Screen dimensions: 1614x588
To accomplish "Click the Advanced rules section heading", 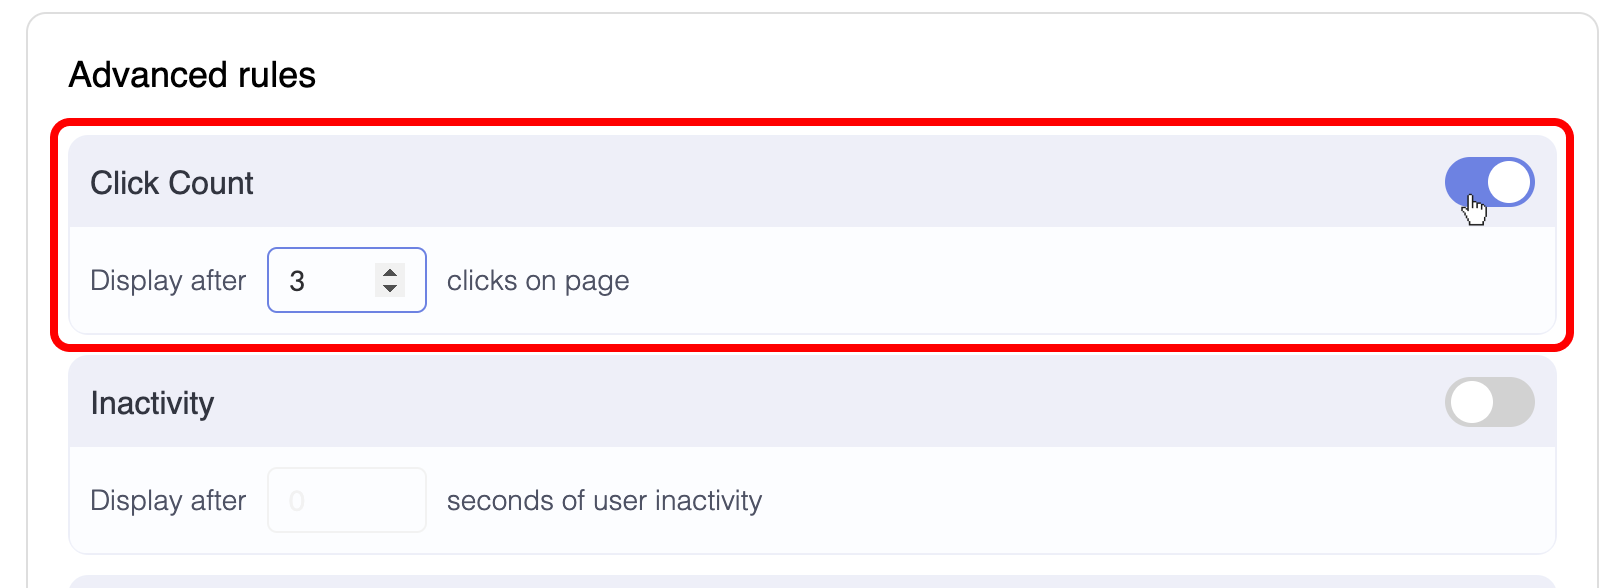I will 192,73.
